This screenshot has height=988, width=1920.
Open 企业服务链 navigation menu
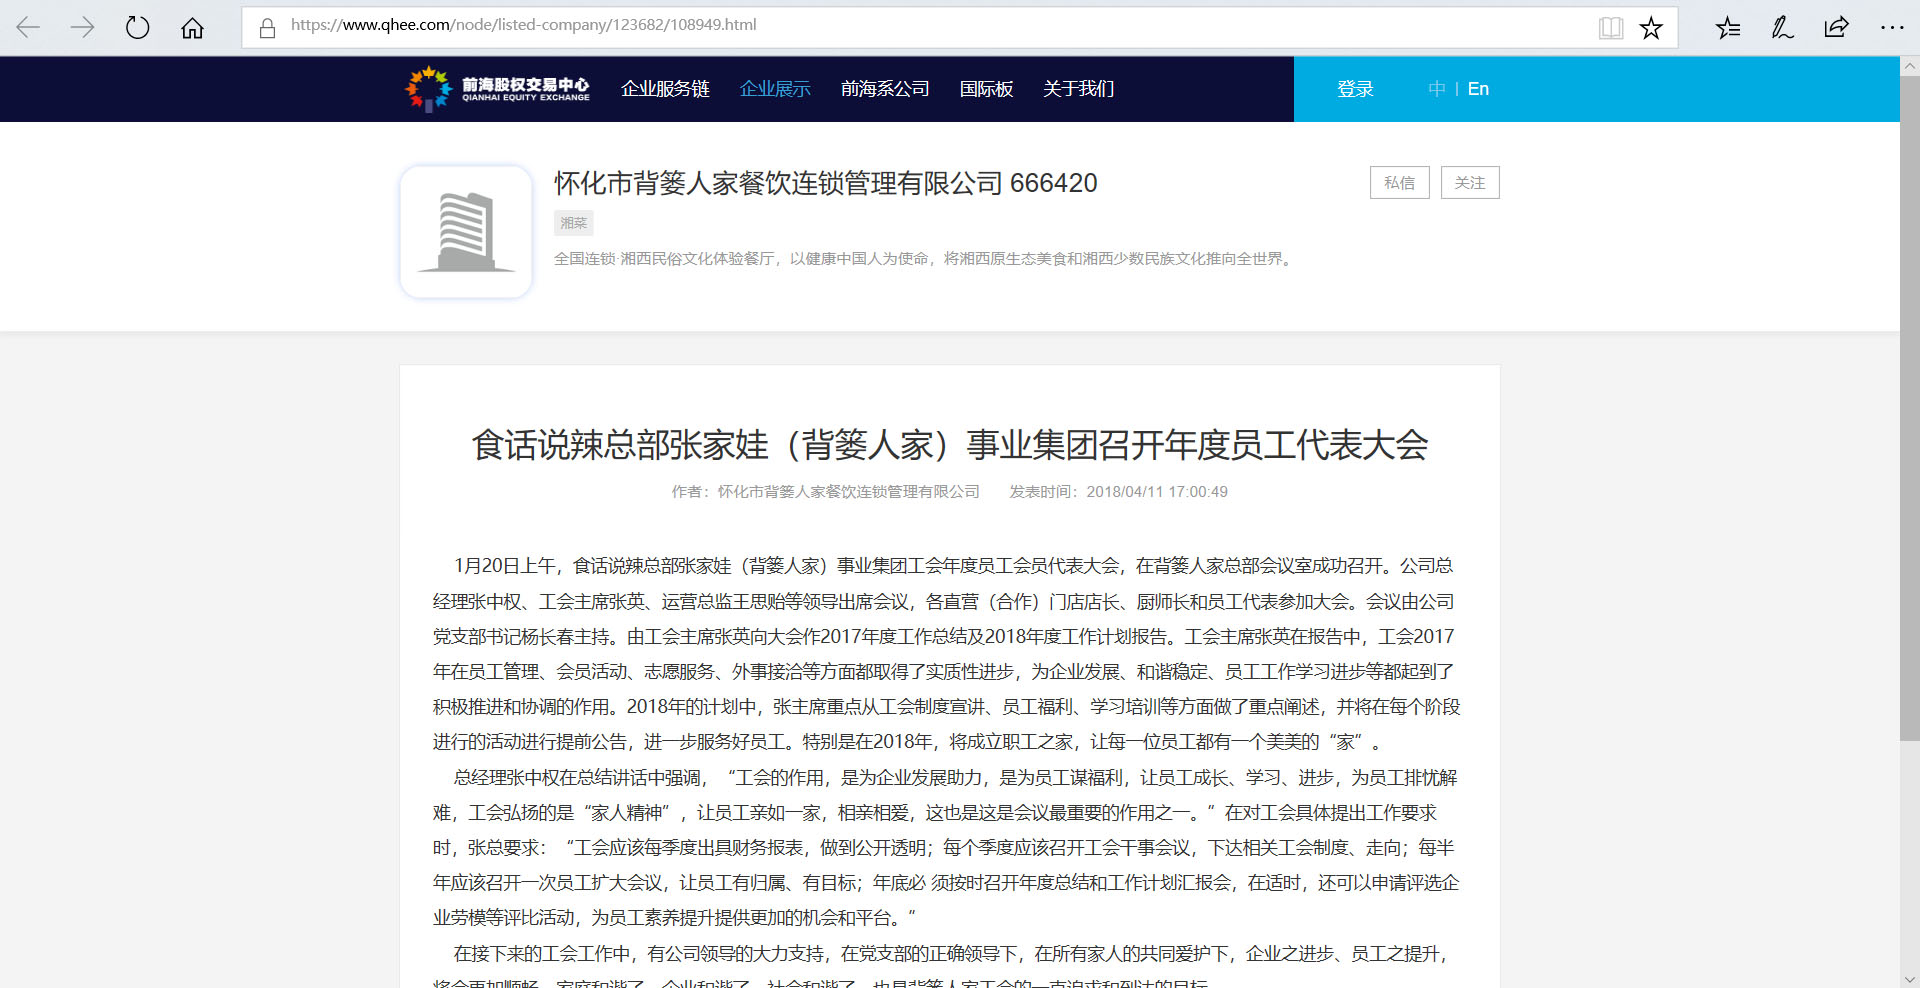click(665, 89)
